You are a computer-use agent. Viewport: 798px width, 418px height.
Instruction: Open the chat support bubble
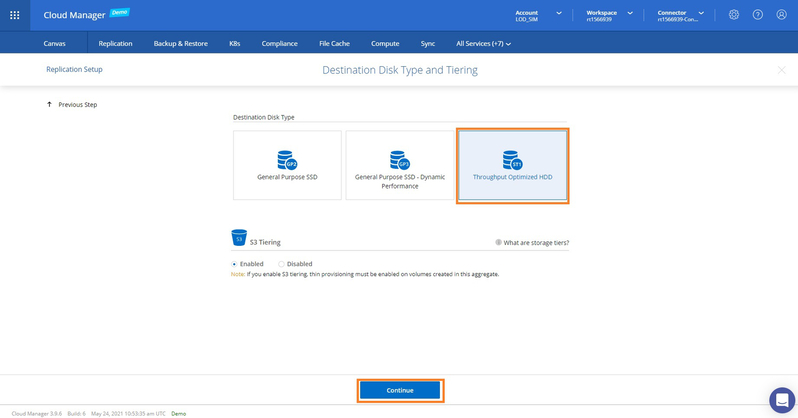coord(781,399)
